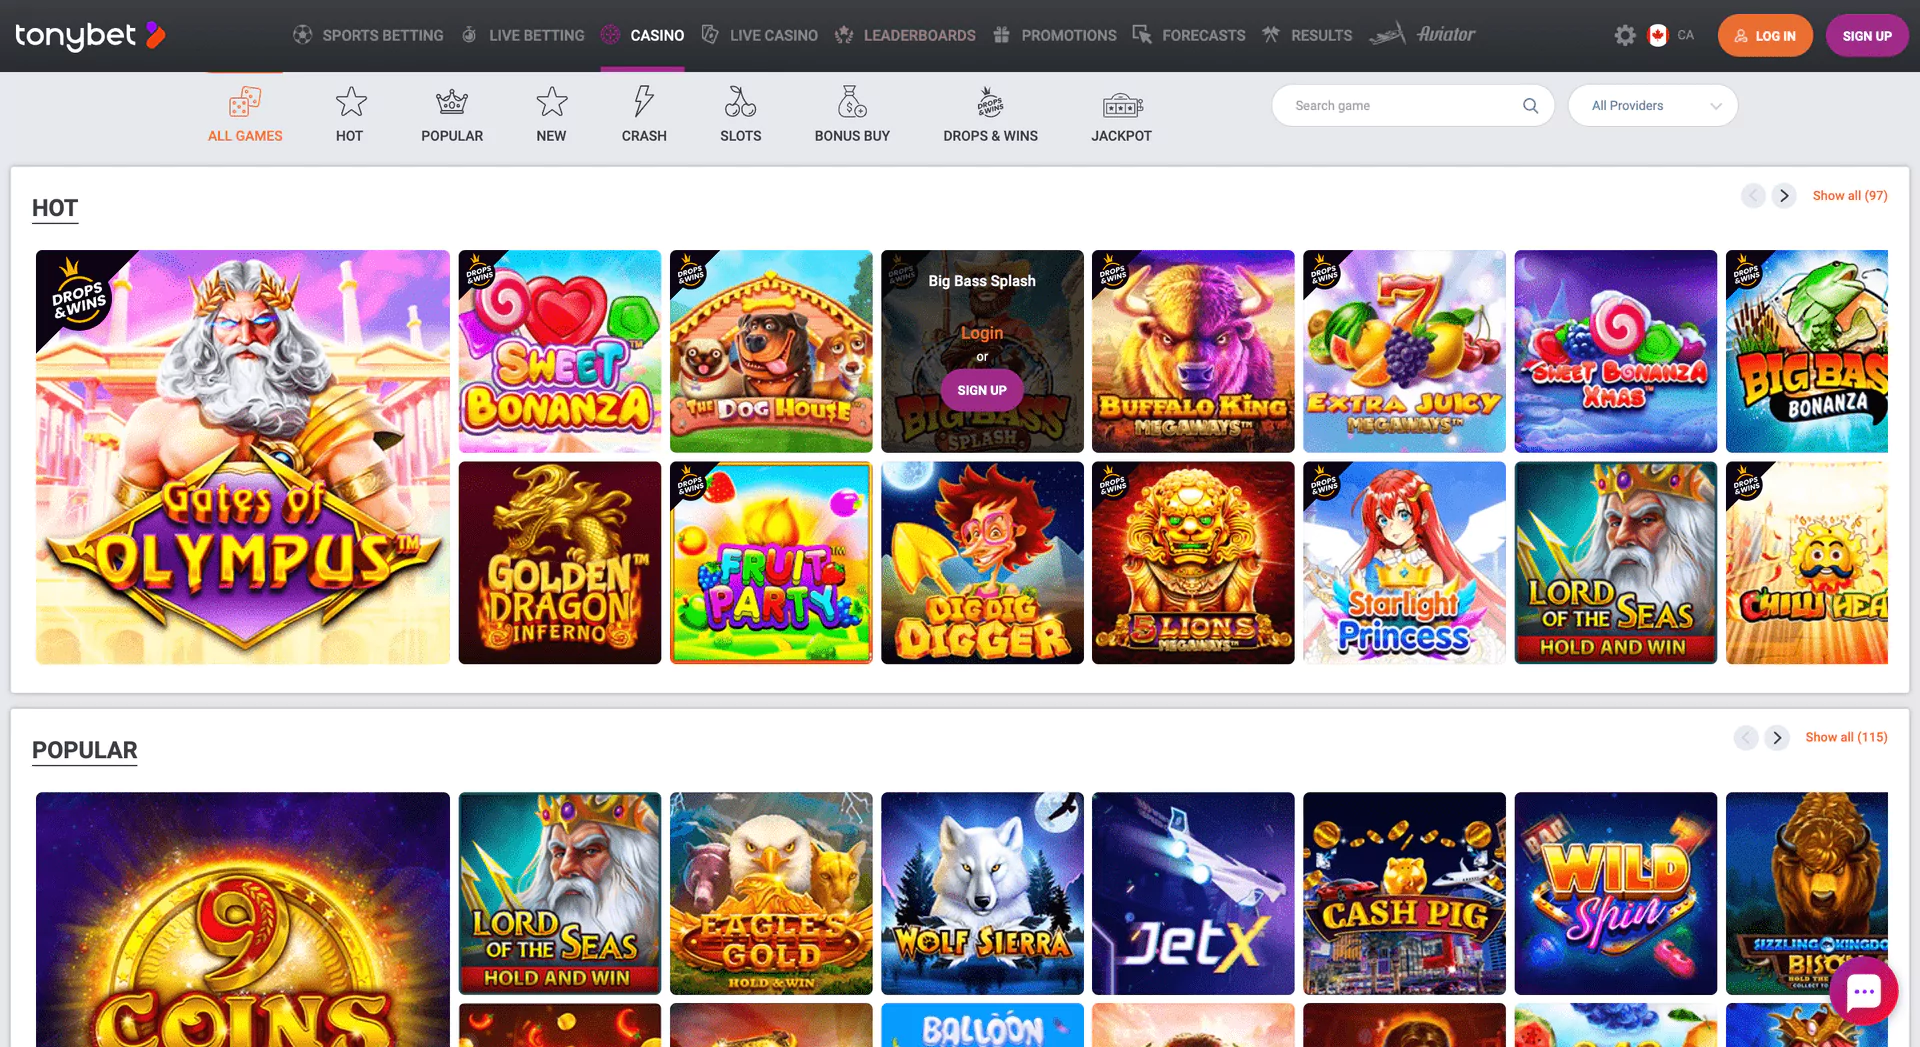Select the Hot star category icon
This screenshot has width=1920, height=1047.
[x=350, y=102]
